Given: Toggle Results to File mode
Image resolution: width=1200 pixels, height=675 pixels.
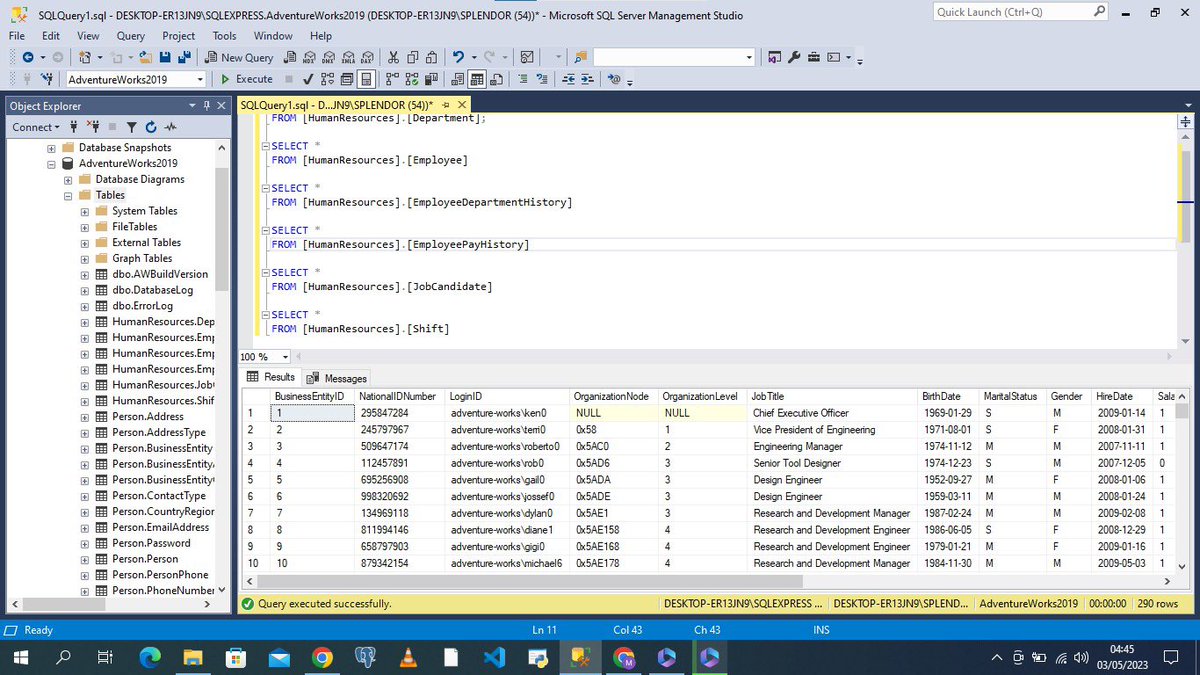Looking at the screenshot, I should pos(497,79).
